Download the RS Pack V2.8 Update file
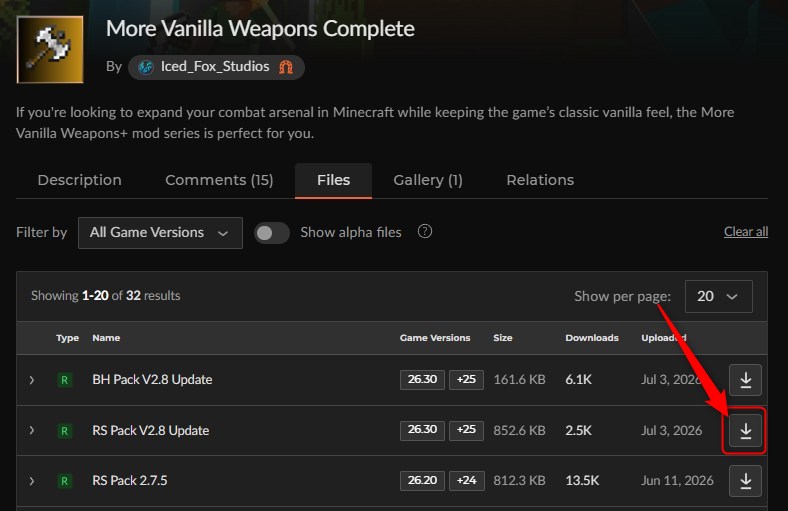788x511 pixels. coord(745,431)
